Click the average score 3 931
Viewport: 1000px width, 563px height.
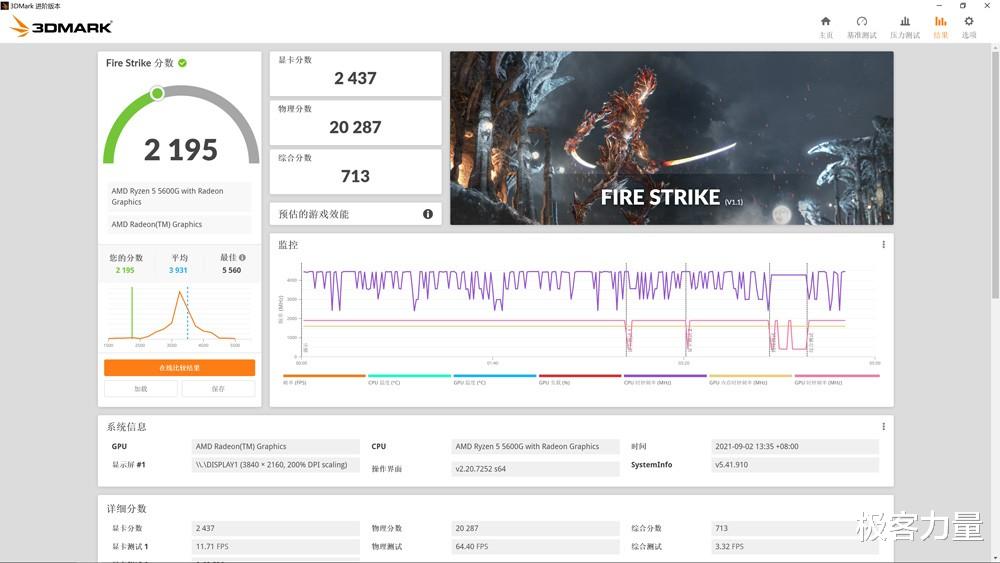(x=178, y=270)
